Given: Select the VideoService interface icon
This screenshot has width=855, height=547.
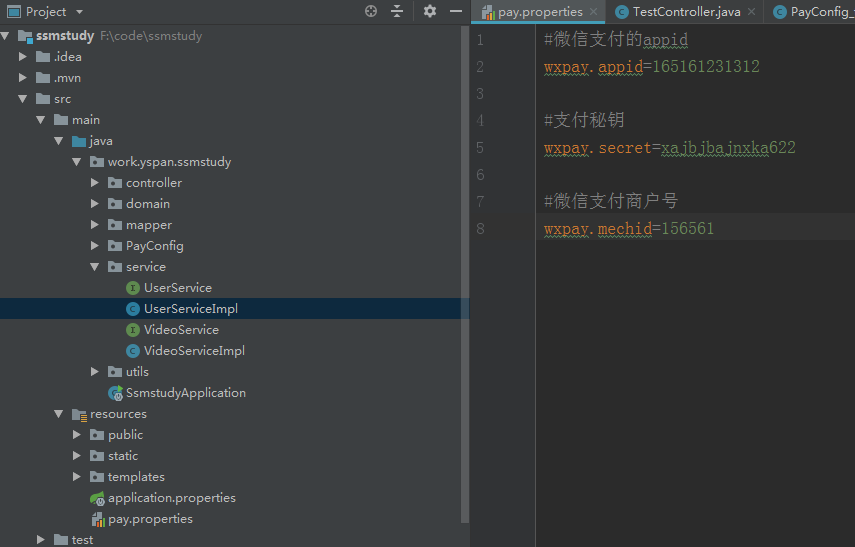Looking at the screenshot, I should [x=133, y=330].
